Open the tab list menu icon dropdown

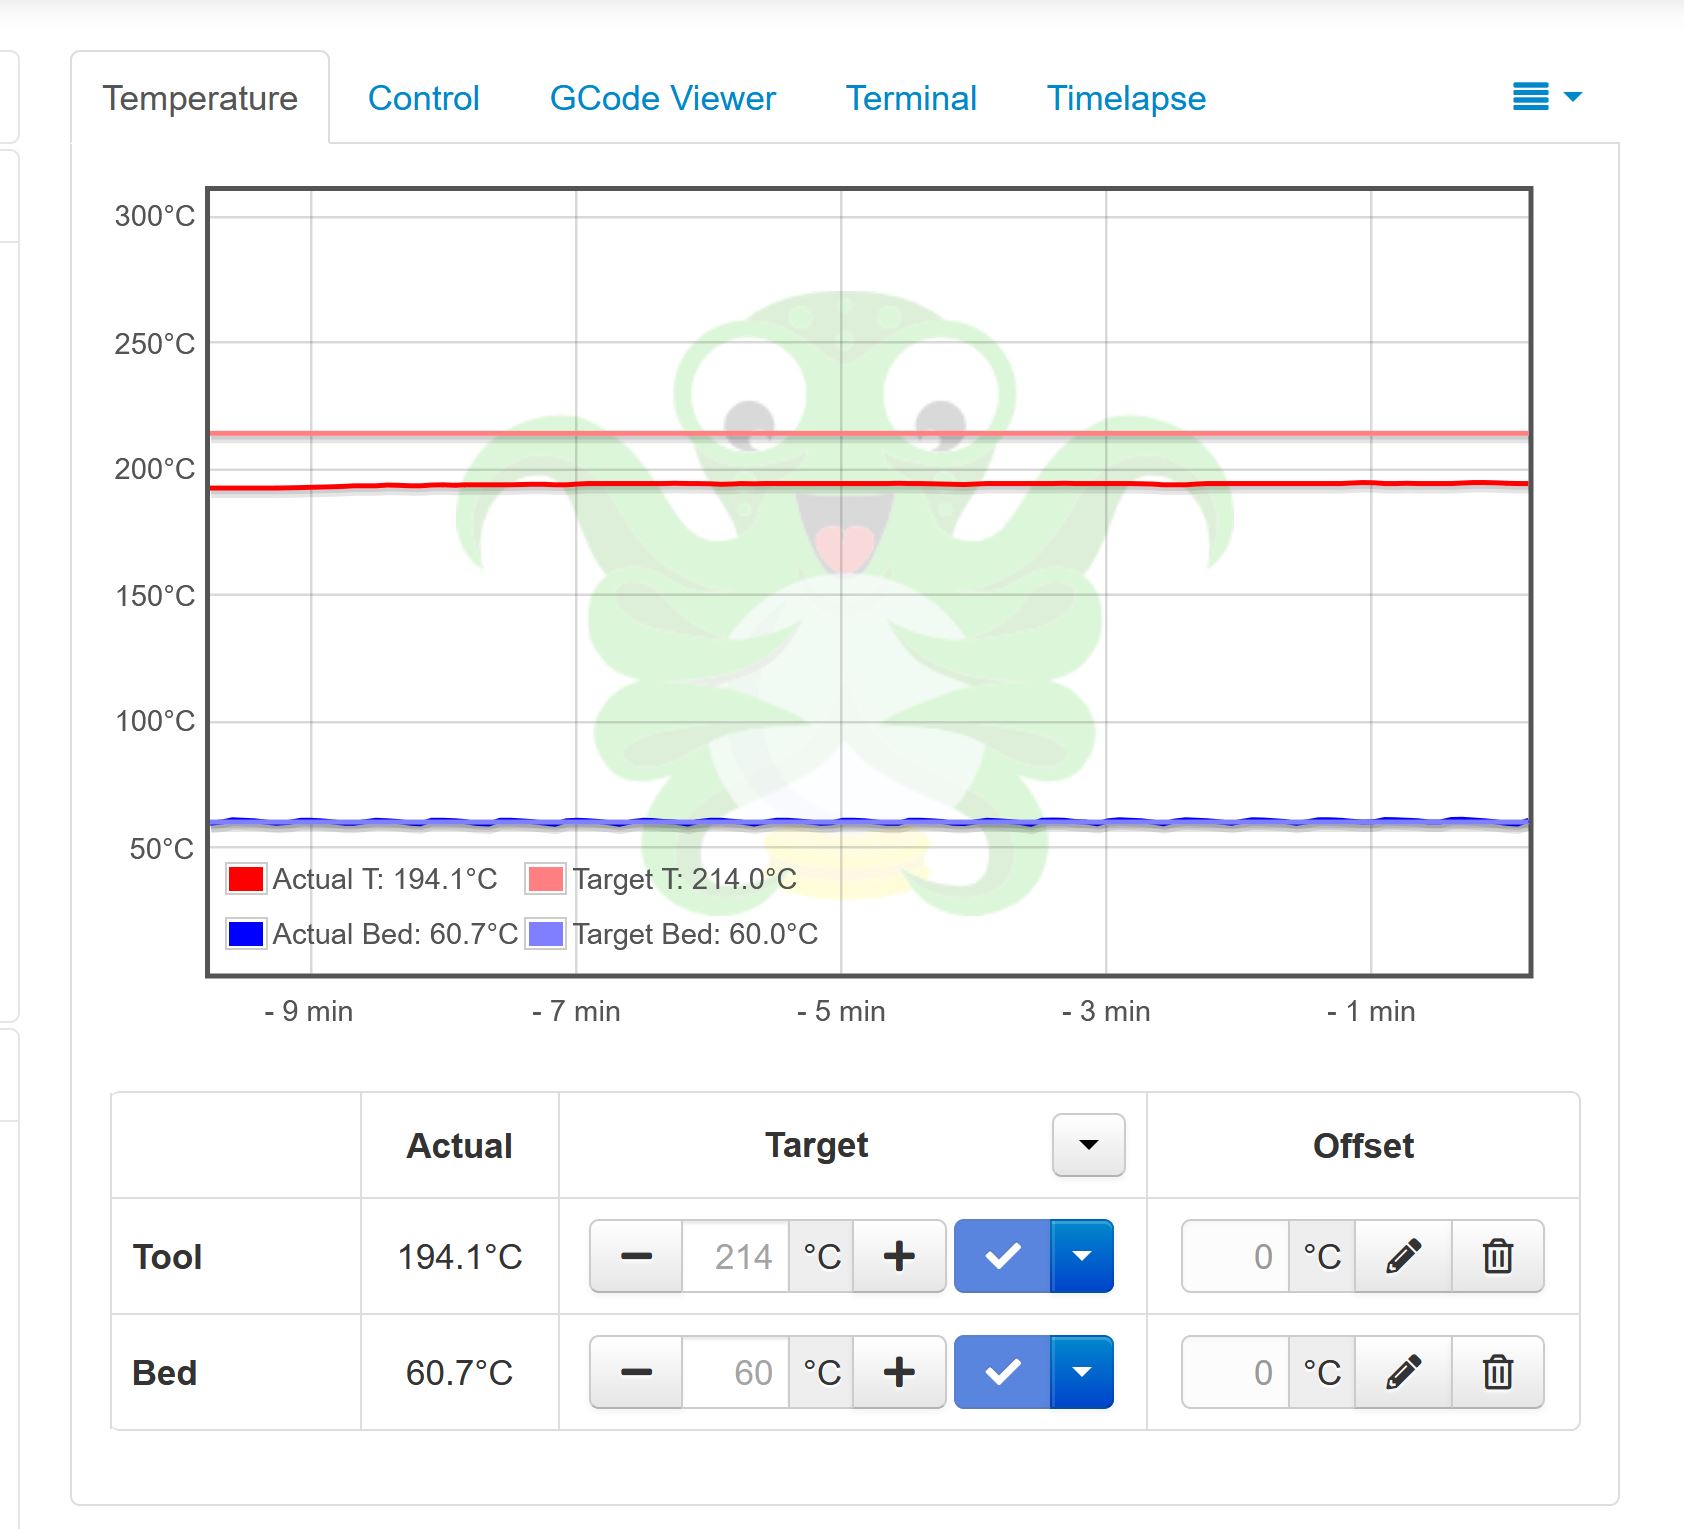pyautogui.click(x=1546, y=97)
